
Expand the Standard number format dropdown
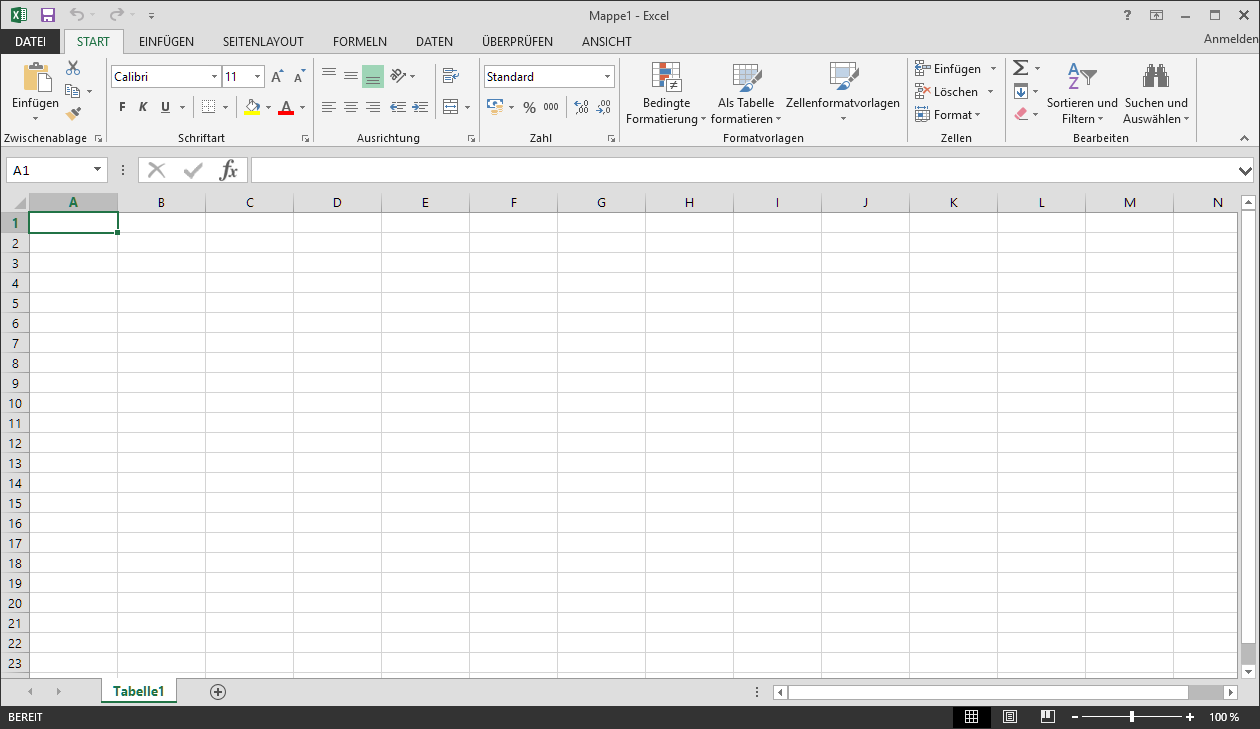607,77
